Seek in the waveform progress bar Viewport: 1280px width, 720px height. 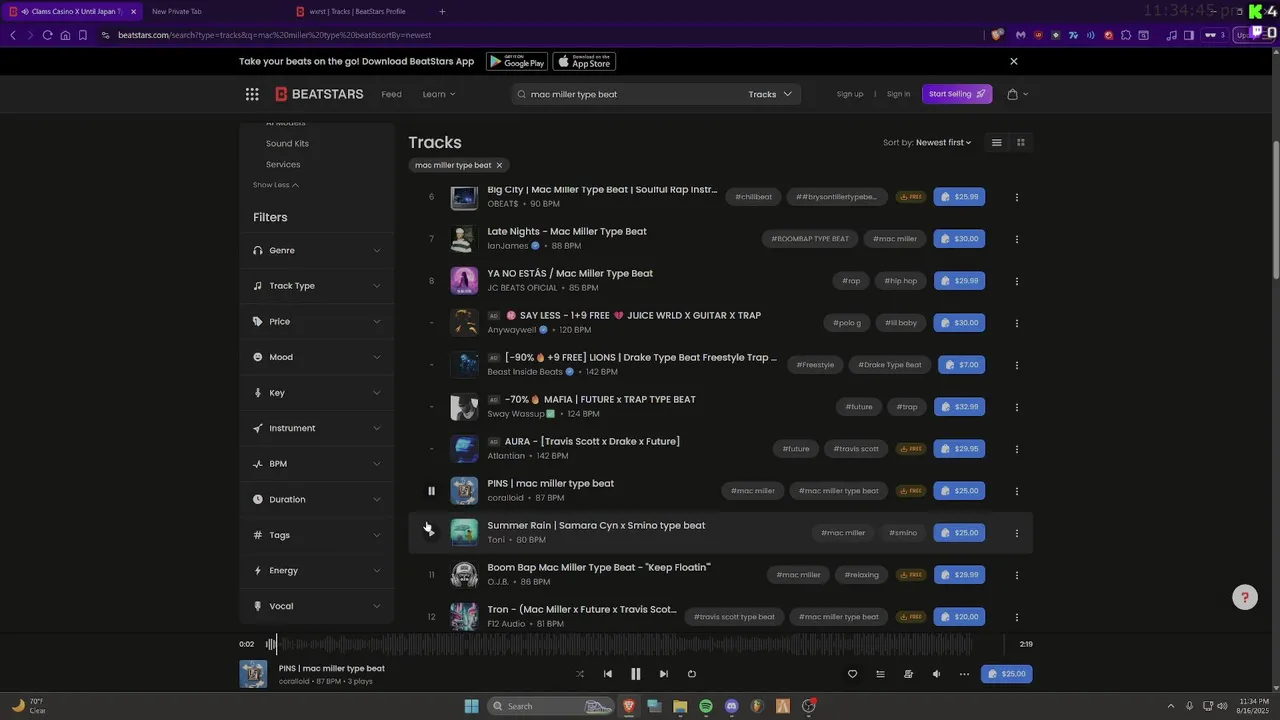634,645
